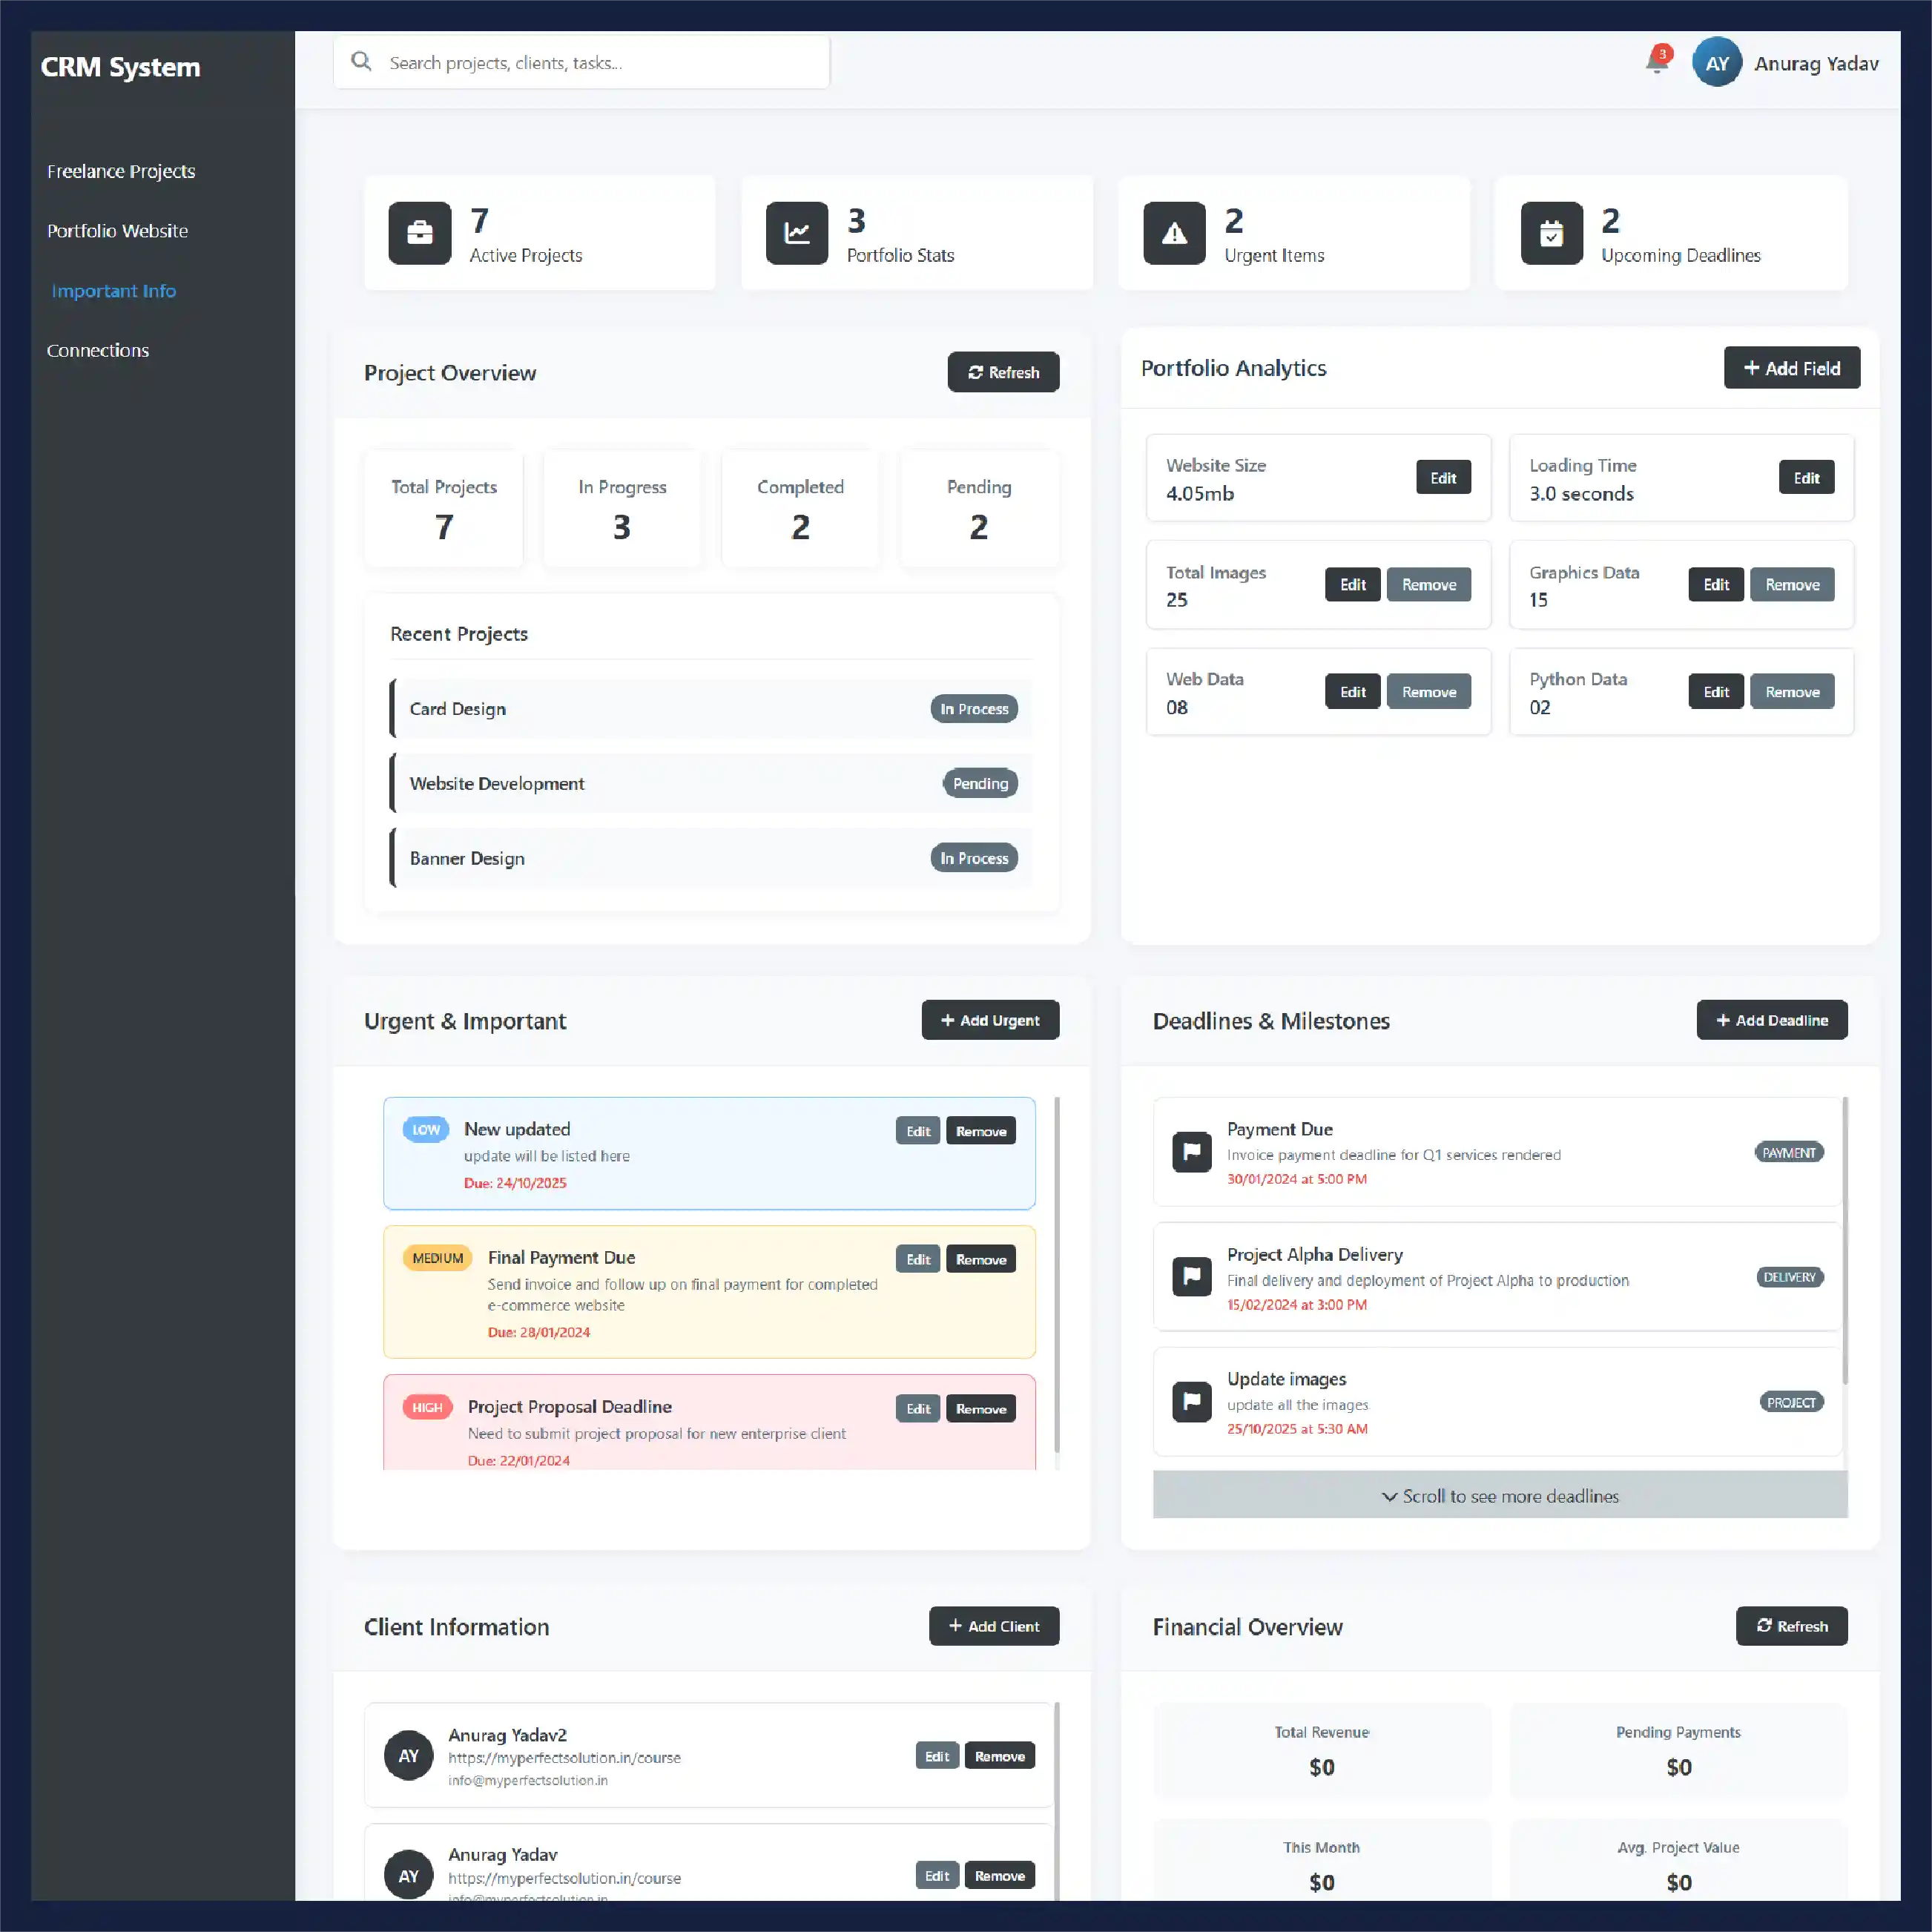Open the AY user avatar in header
Image resolution: width=1932 pixels, height=1932 pixels.
click(x=1716, y=63)
